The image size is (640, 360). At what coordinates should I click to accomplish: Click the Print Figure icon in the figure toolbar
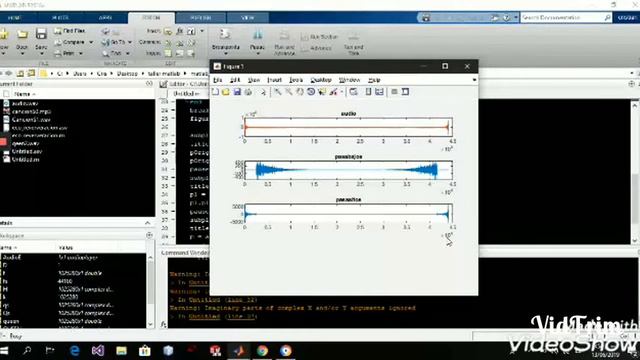pyautogui.click(x=248, y=92)
